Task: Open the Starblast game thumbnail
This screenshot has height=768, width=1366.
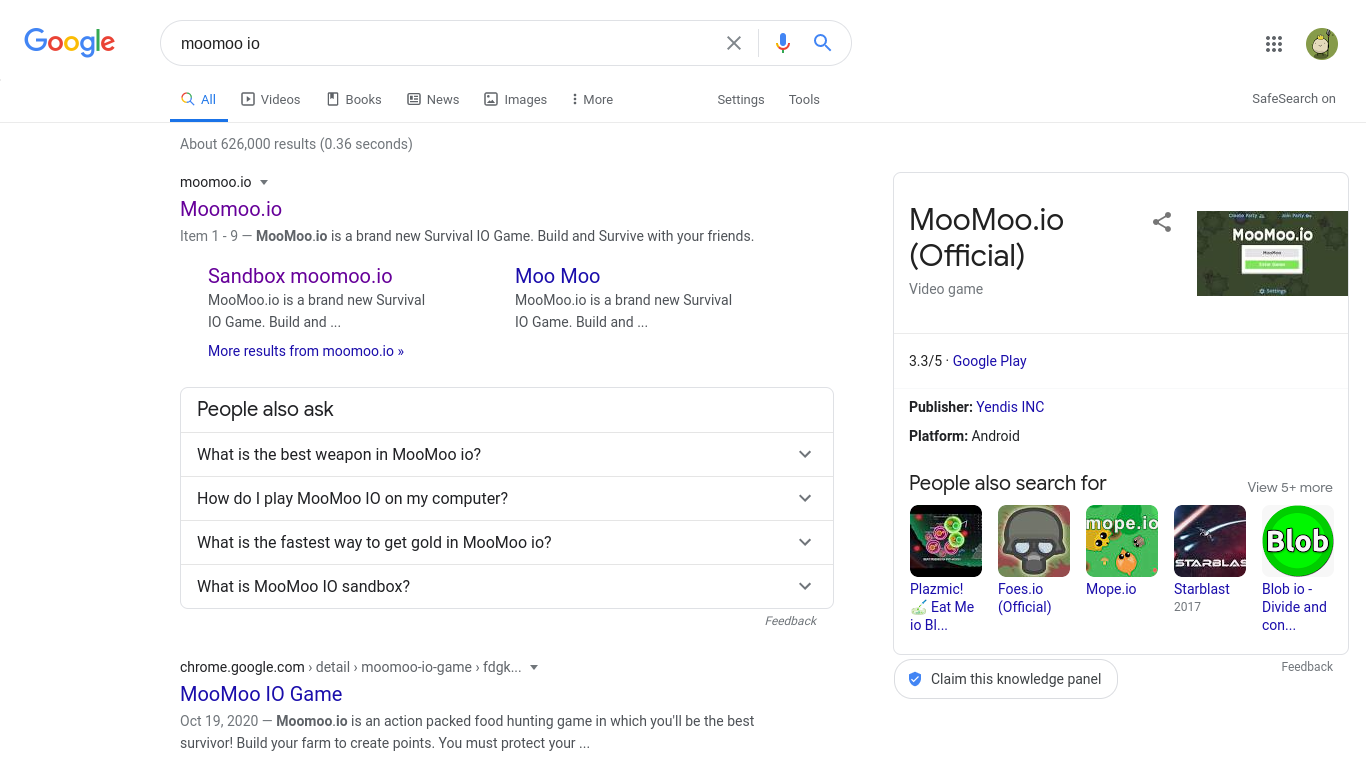Action: (1210, 541)
